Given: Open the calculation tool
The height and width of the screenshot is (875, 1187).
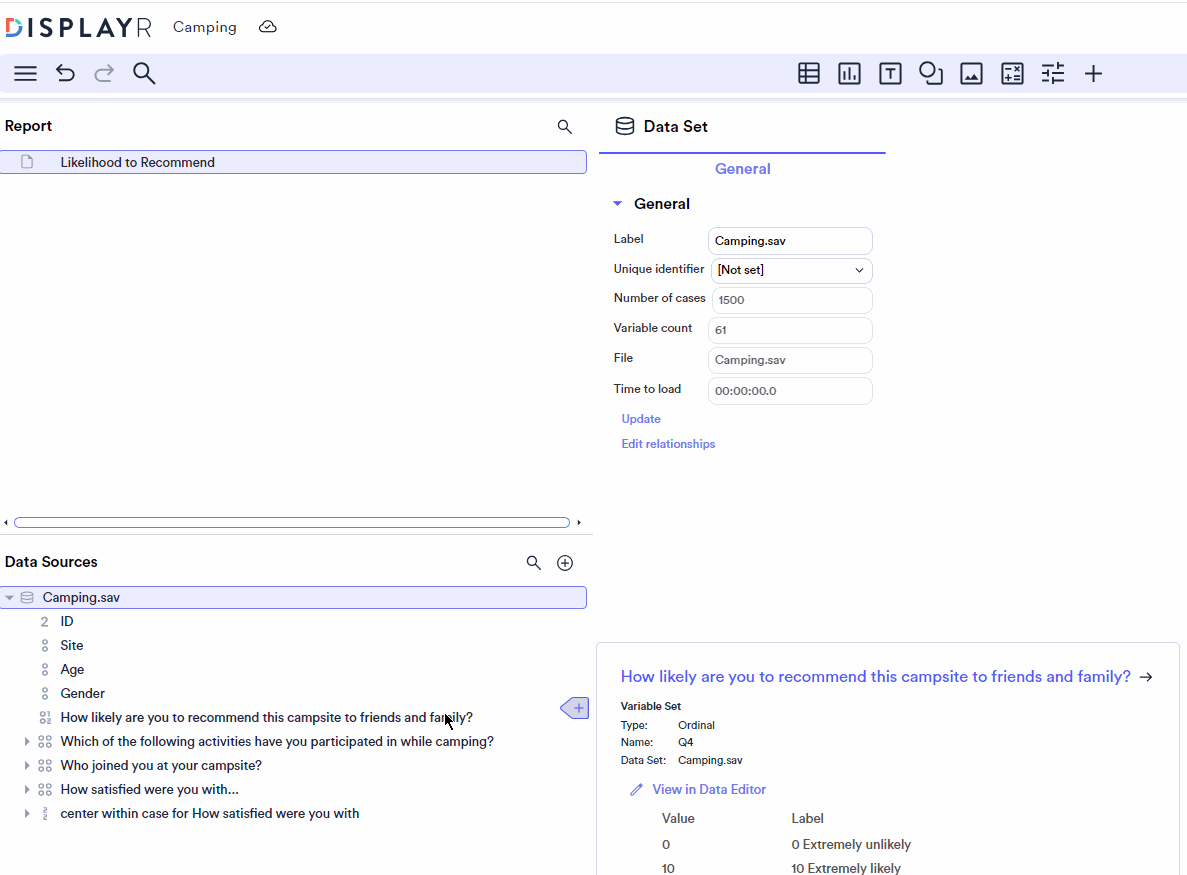Looking at the screenshot, I should (x=1012, y=73).
